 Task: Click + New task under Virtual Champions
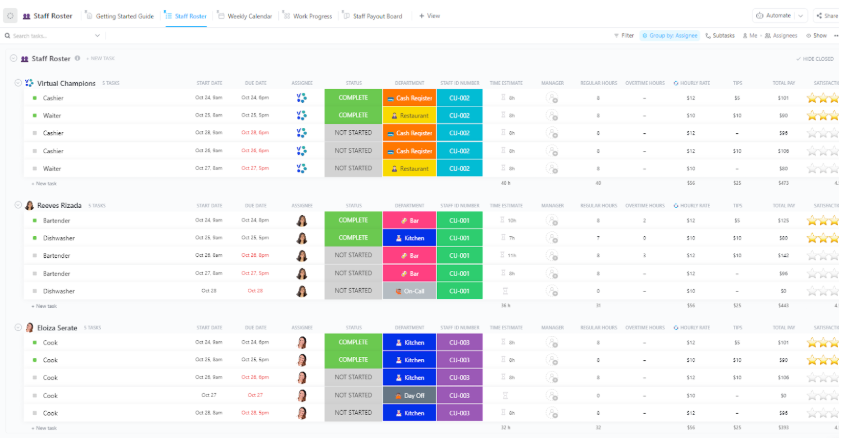[x=45, y=183]
